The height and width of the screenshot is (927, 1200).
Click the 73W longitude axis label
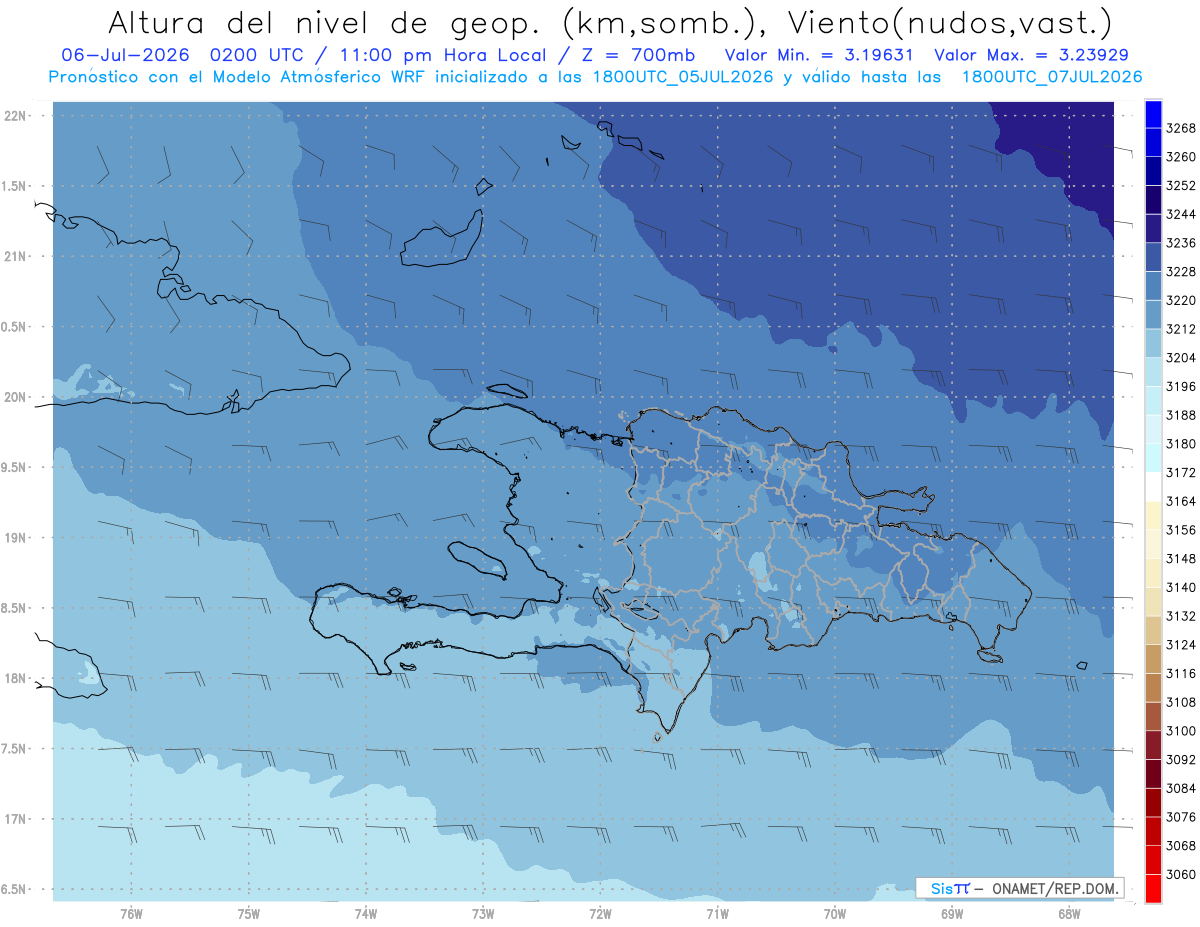pos(483,914)
